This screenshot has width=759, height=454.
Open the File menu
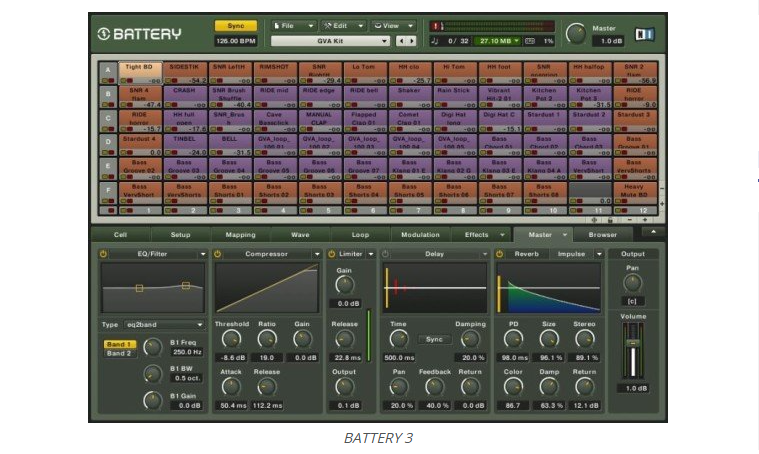pos(293,26)
